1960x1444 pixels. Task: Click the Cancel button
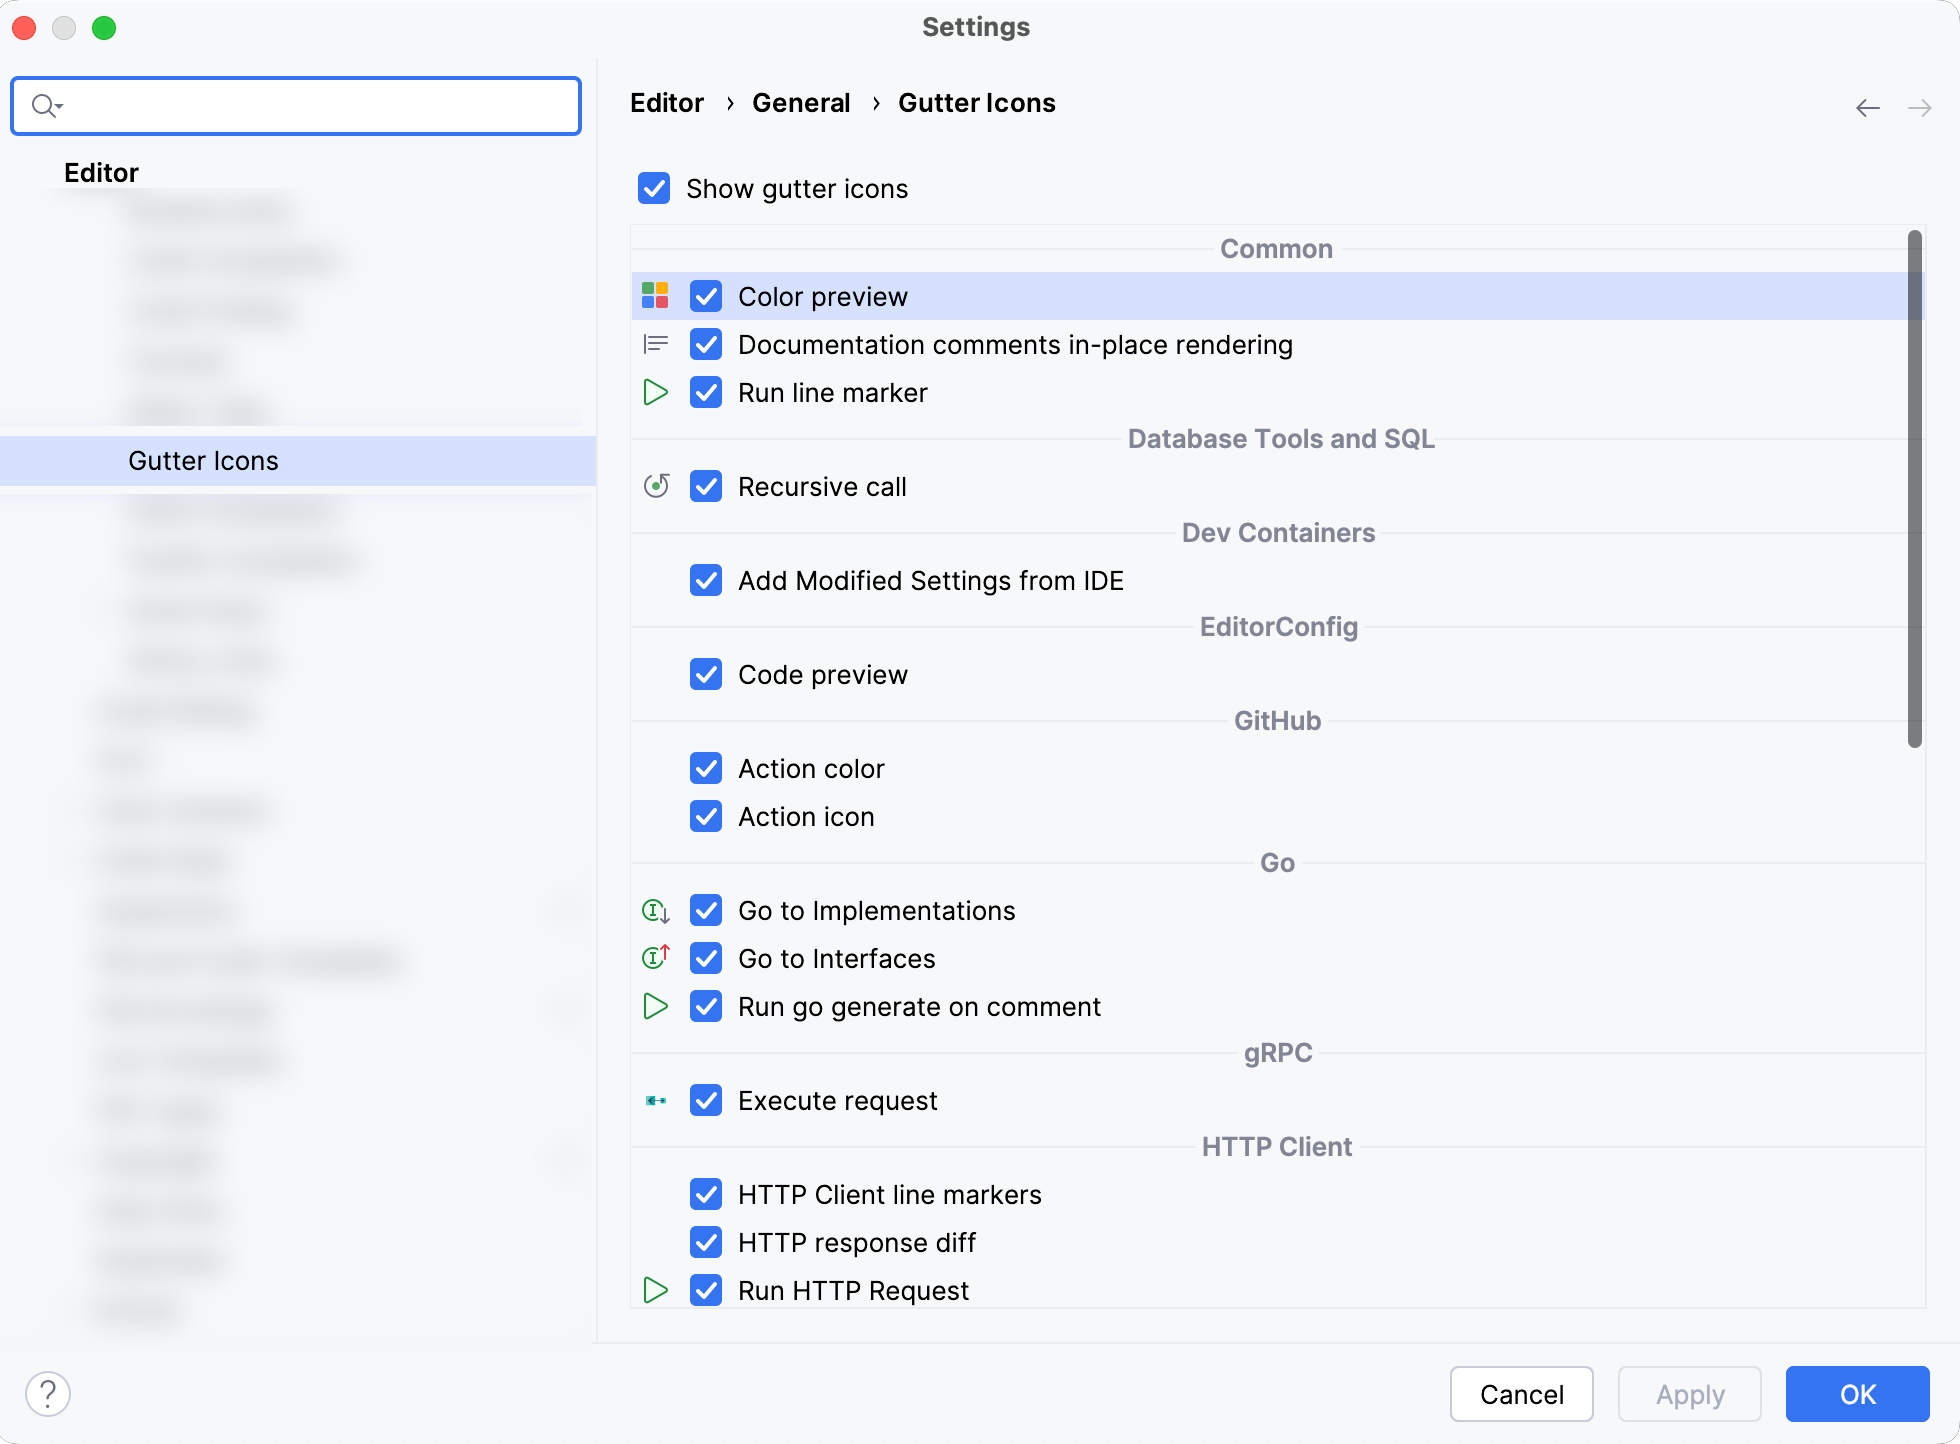click(x=1520, y=1394)
